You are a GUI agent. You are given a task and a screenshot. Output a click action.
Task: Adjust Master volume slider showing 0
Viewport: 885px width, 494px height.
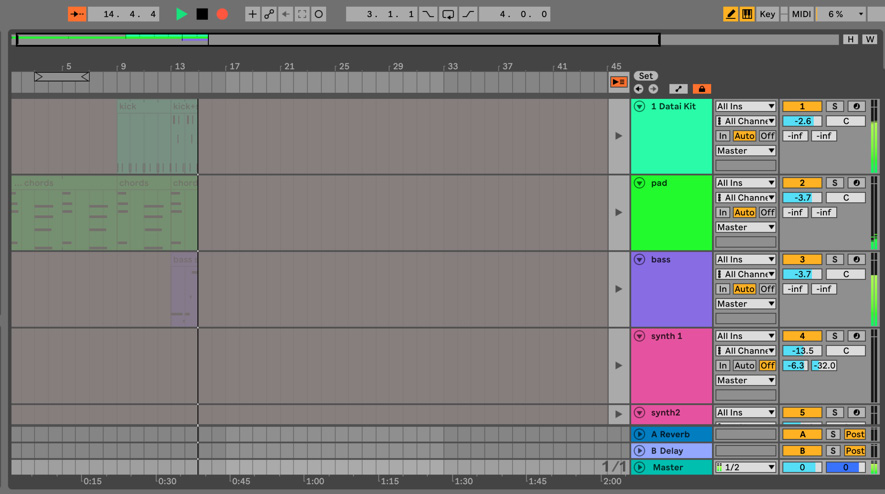(x=802, y=467)
